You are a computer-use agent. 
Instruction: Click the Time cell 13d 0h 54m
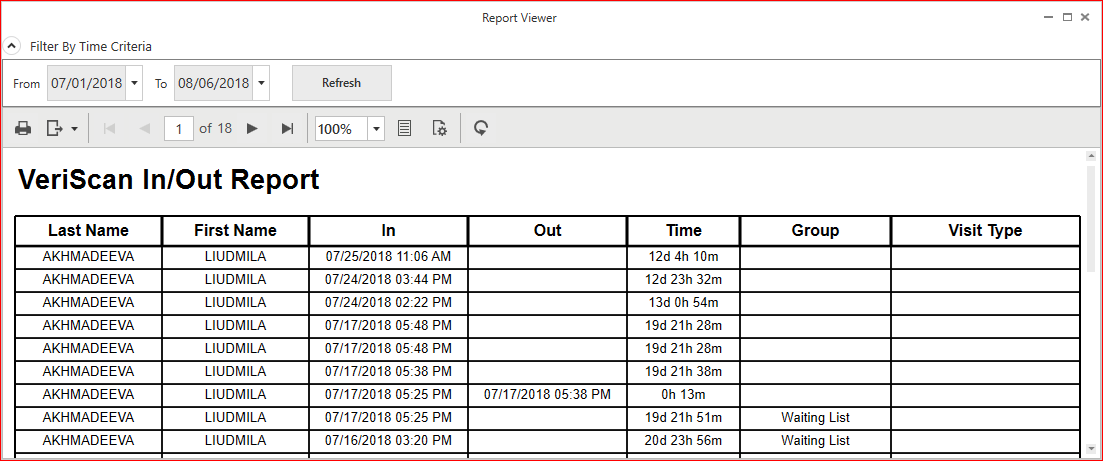click(684, 303)
